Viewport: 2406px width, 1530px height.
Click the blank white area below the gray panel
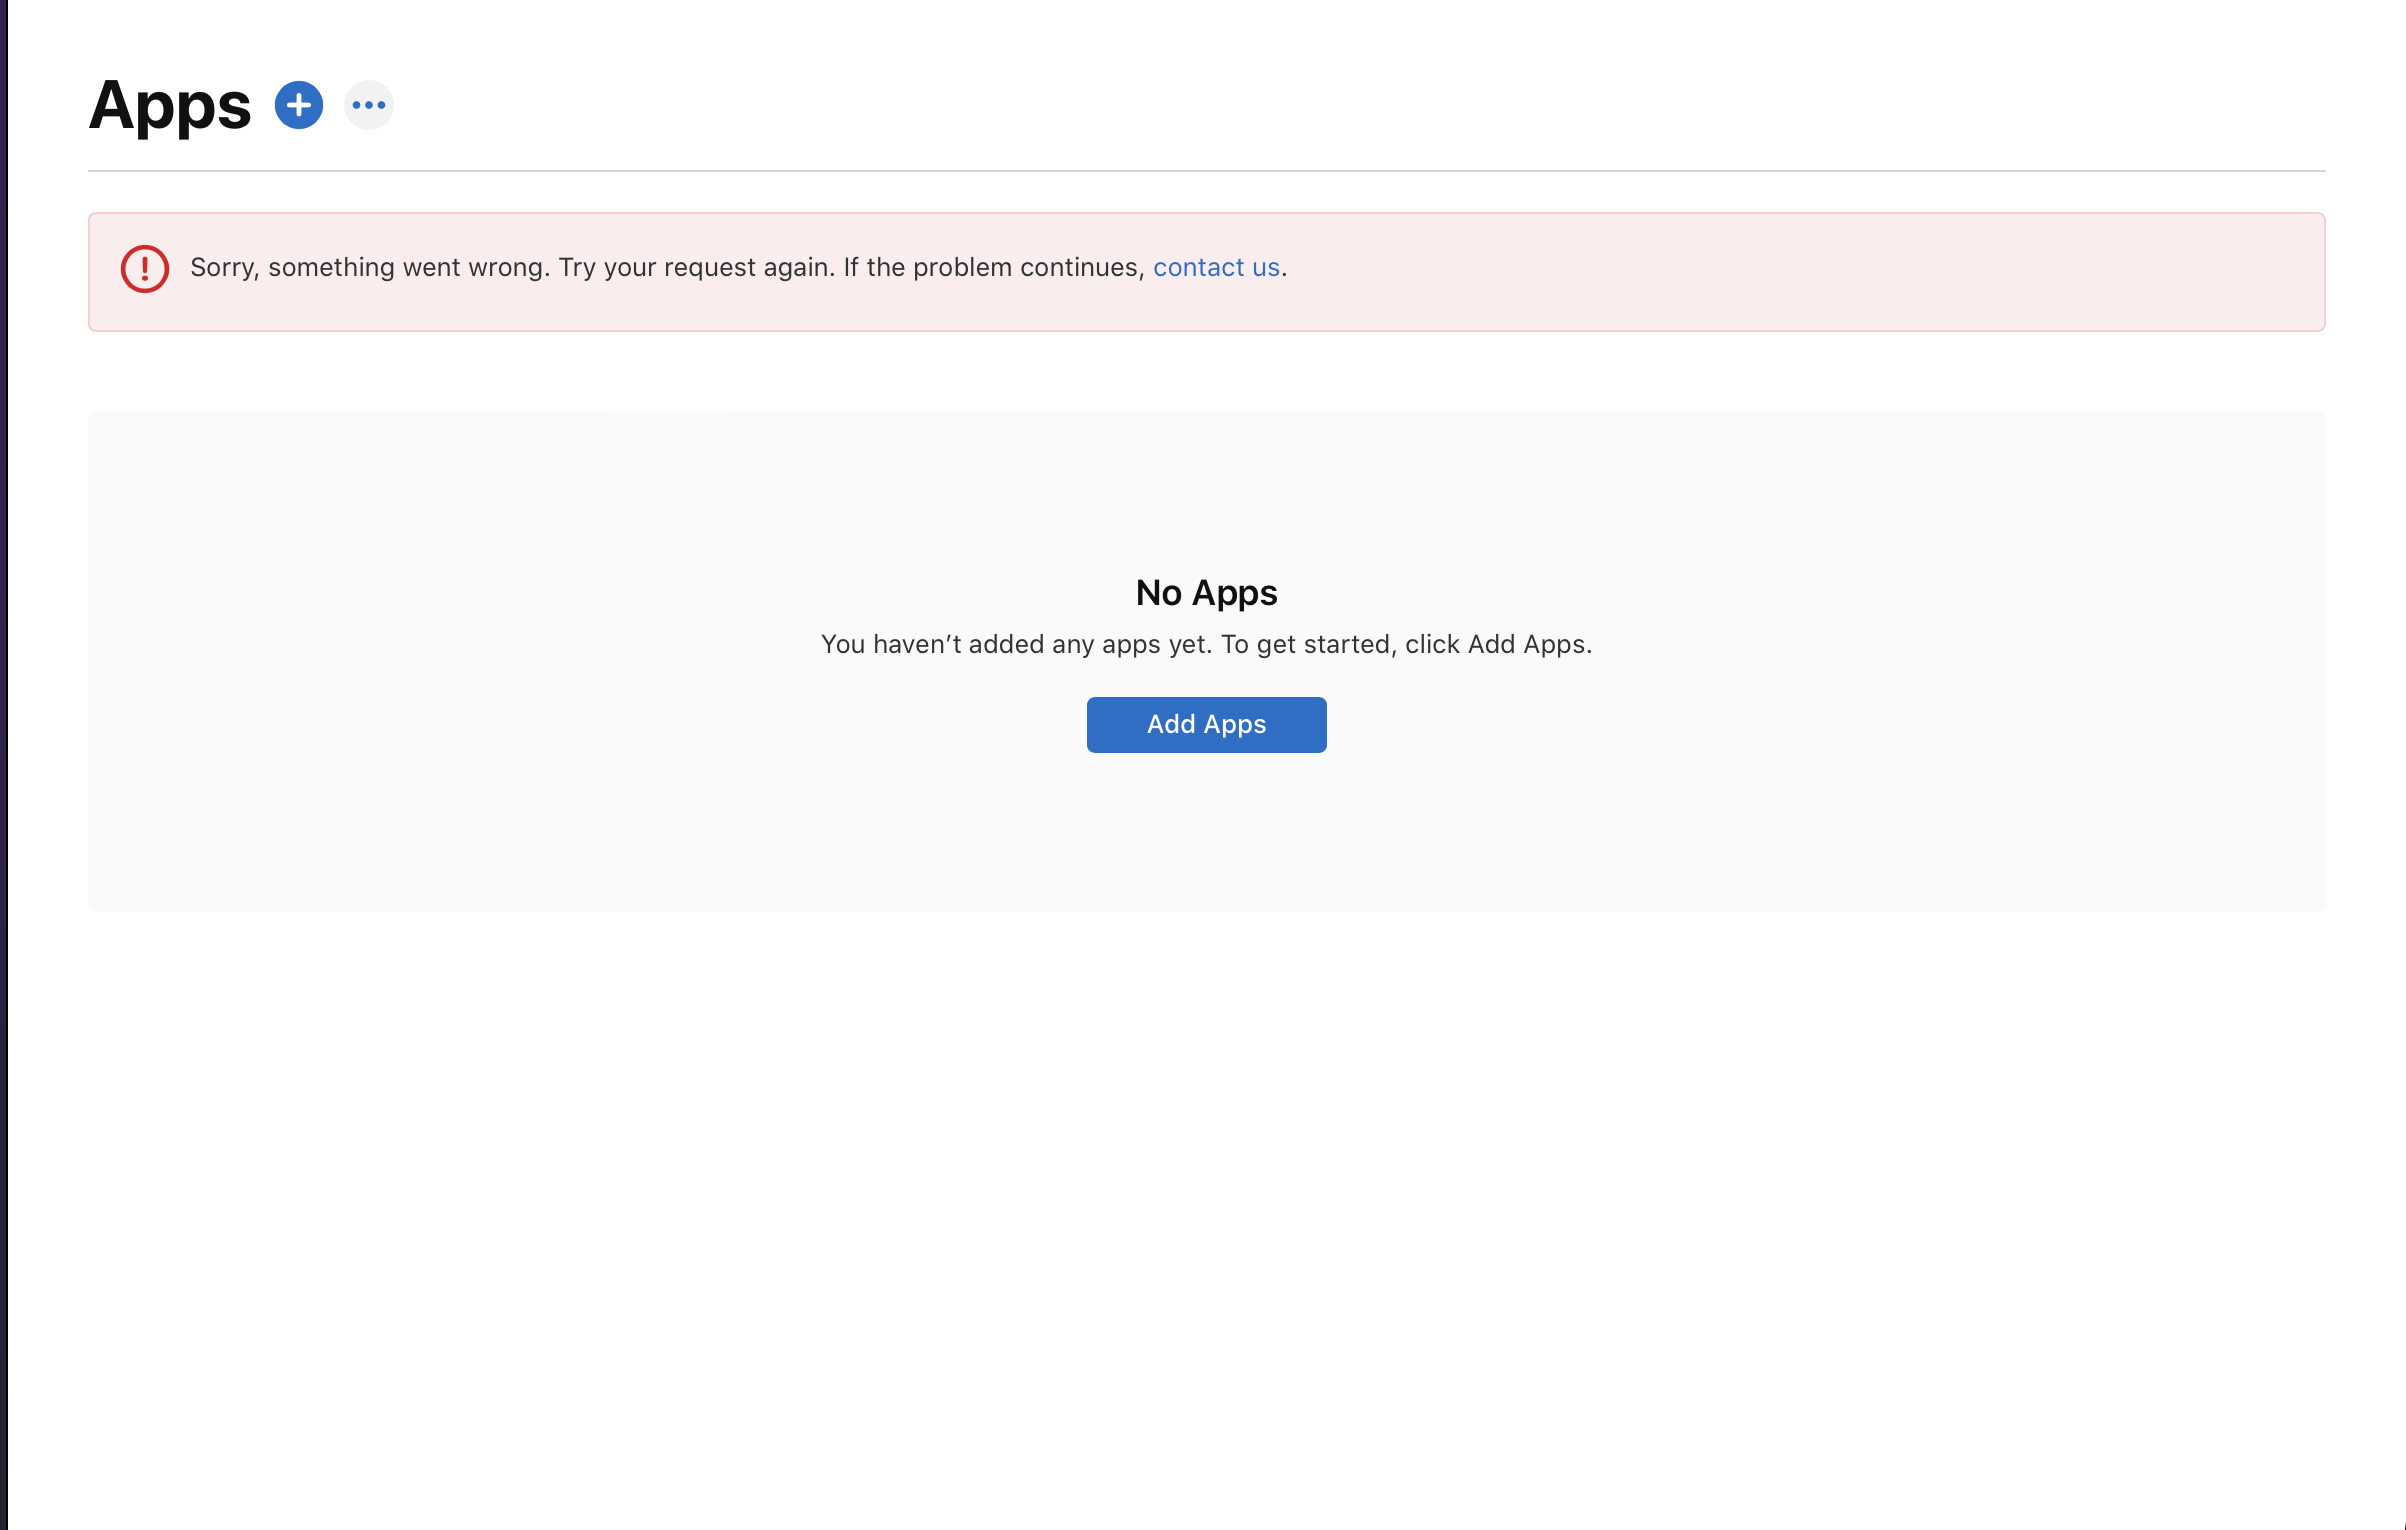click(x=1205, y=1200)
